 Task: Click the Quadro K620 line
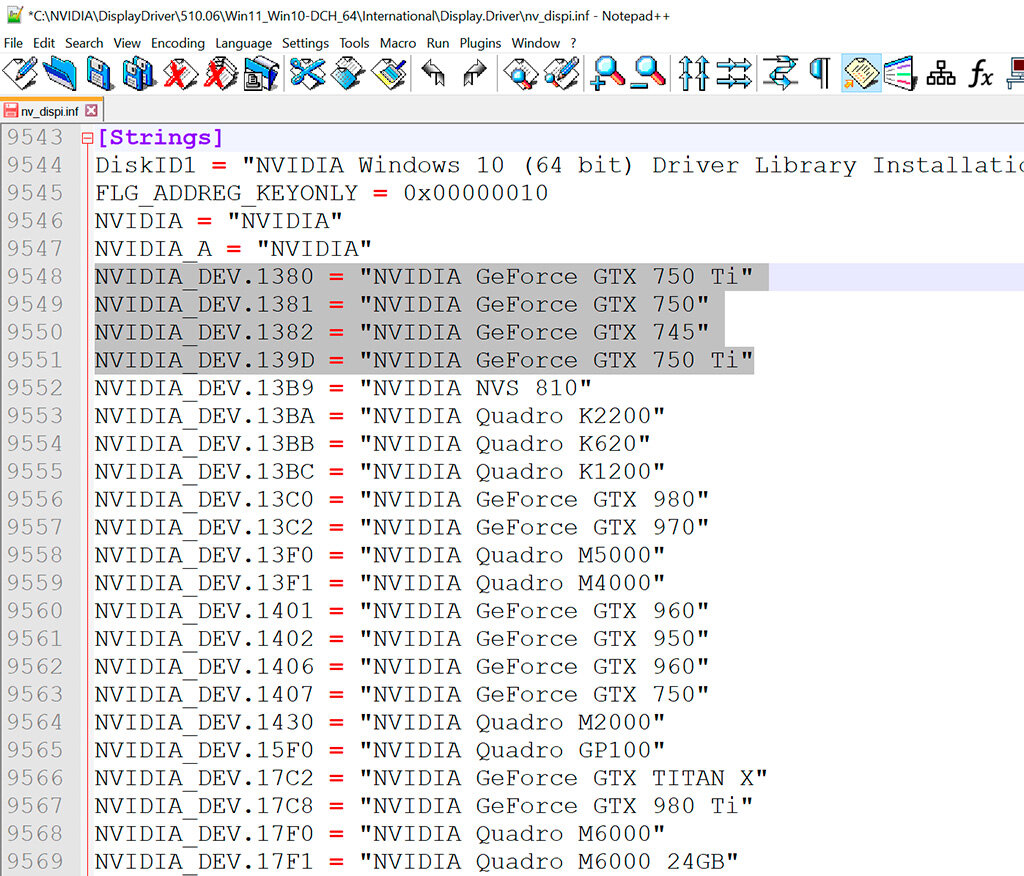[x=372, y=444]
